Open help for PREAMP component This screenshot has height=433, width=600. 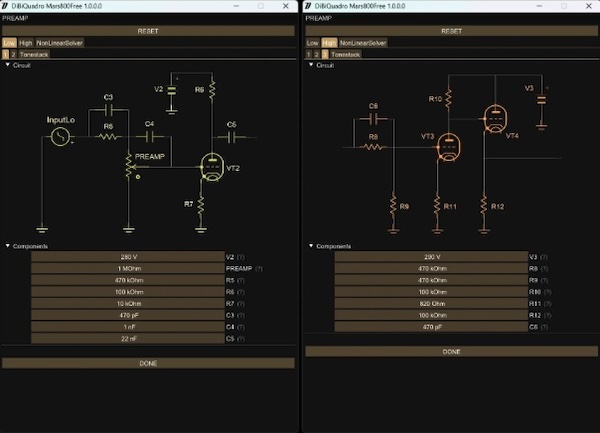tap(259, 269)
